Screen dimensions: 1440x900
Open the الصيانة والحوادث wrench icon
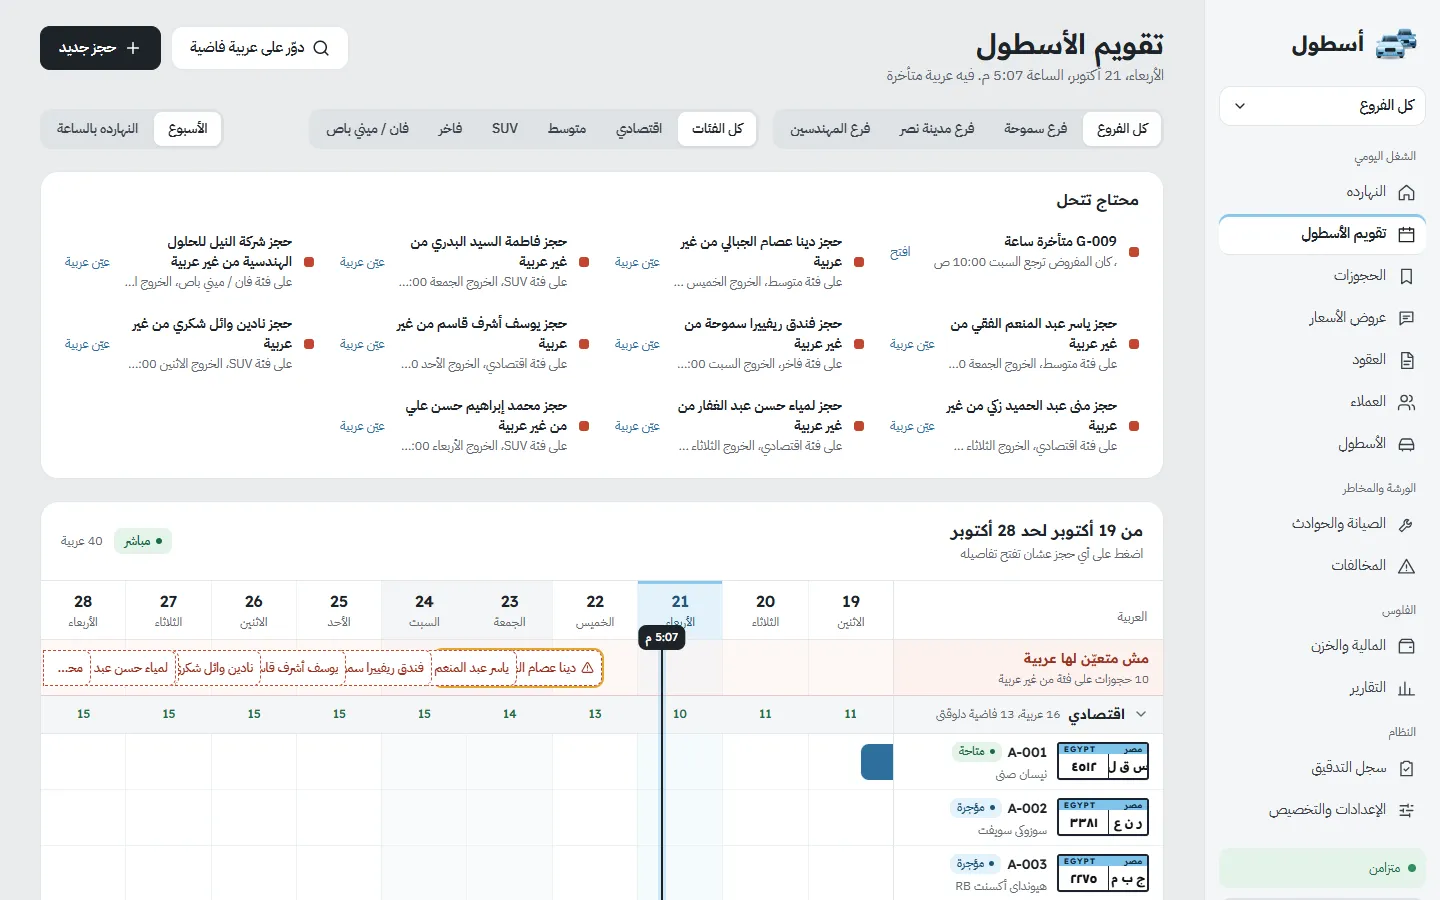pos(1407,524)
